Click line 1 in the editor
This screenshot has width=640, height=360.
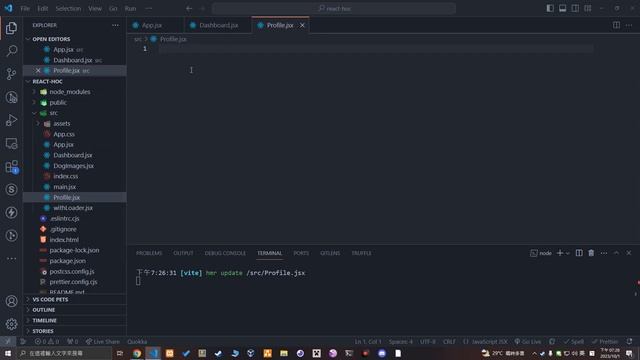coord(376,49)
